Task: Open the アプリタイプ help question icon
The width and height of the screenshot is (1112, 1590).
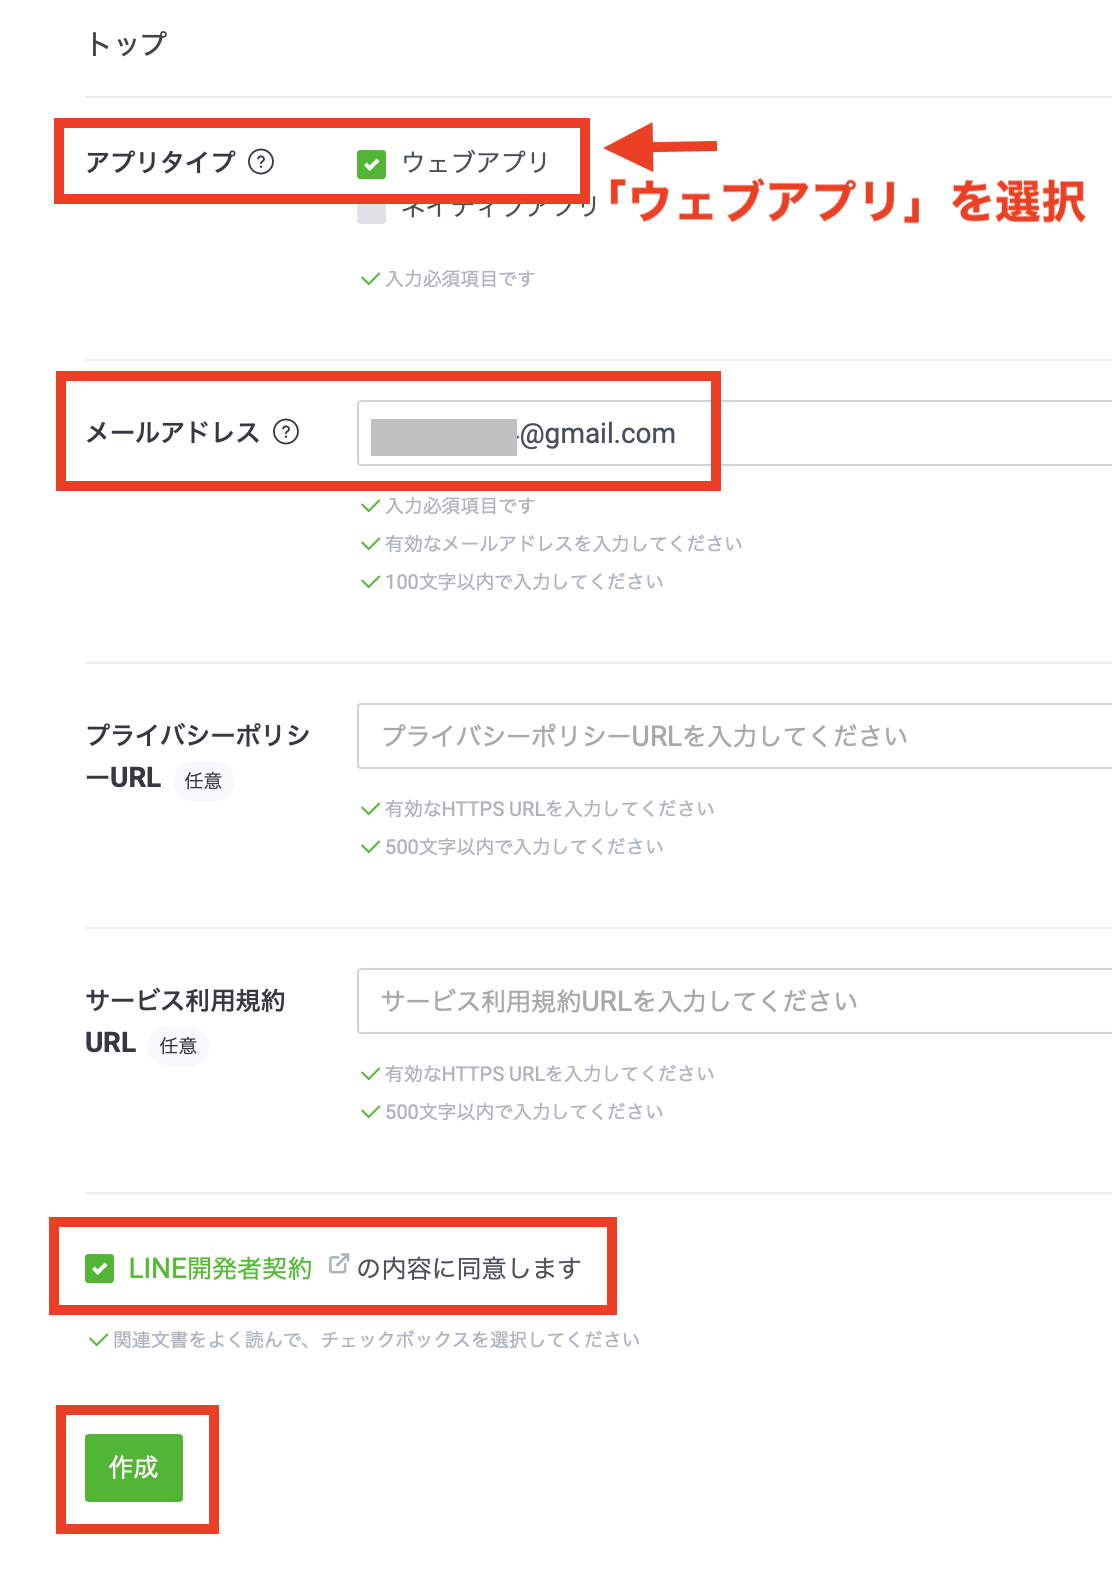Action: (261, 162)
